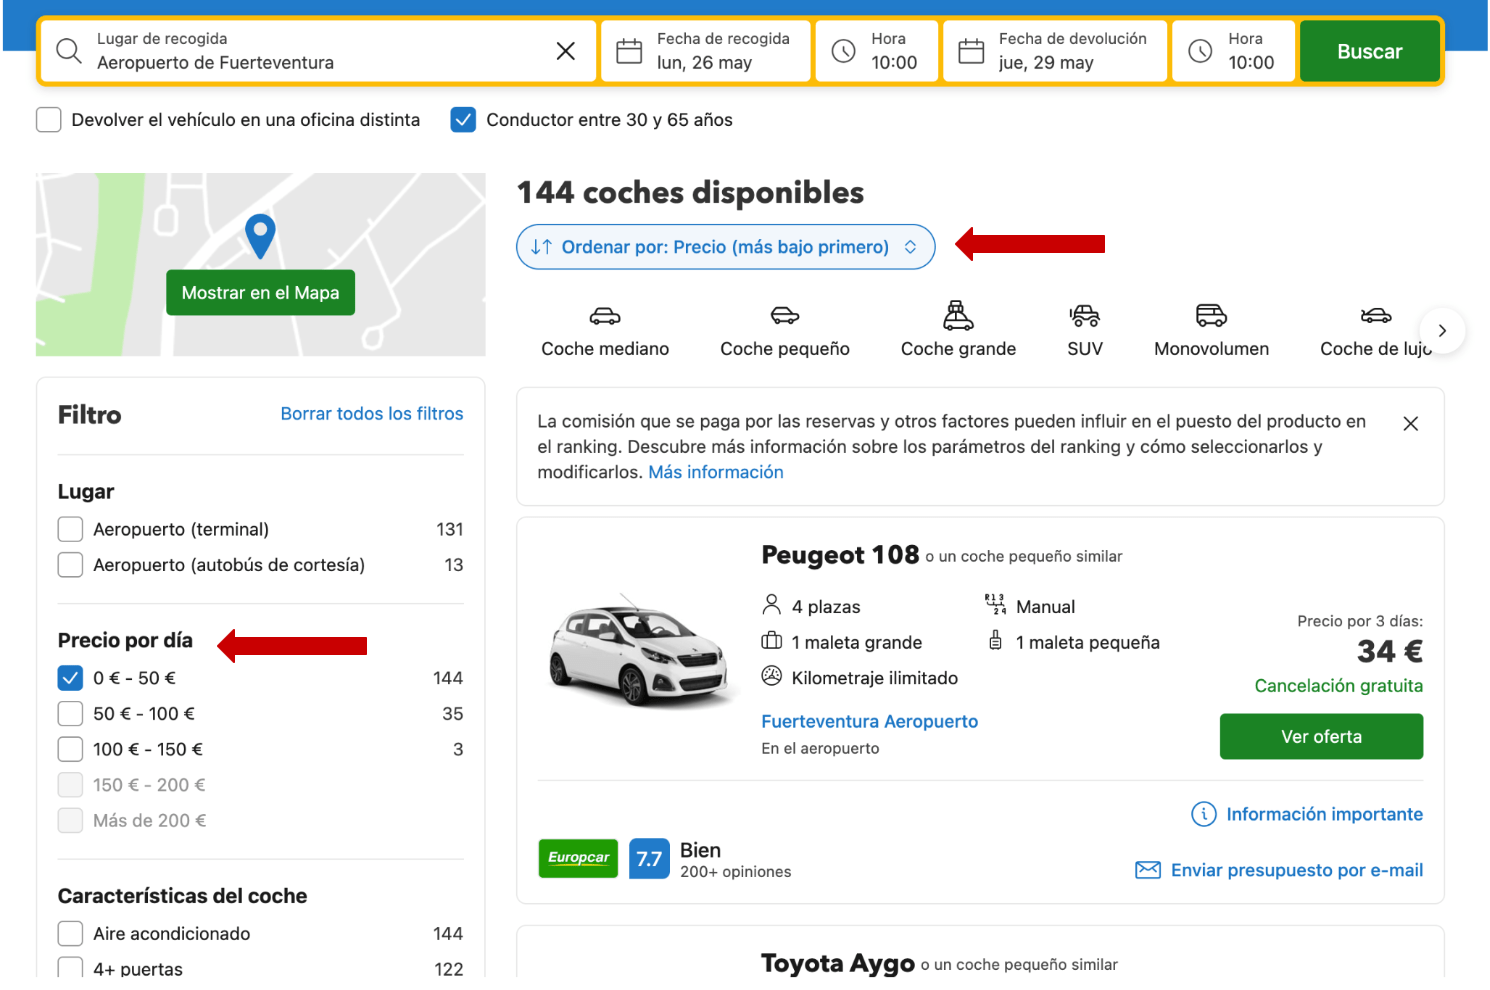Viewport: 1490px width, 990px height.
Task: Clear the pickup location with X icon
Action: coord(565,51)
